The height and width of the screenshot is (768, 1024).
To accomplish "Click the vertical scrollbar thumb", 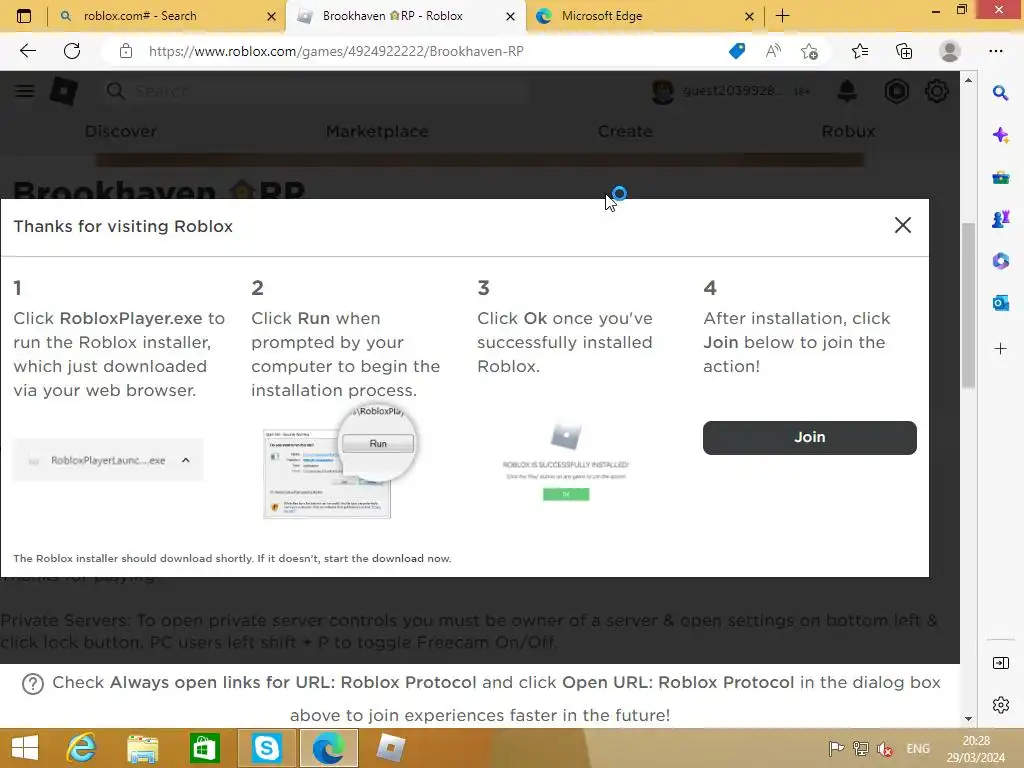I will [968, 304].
